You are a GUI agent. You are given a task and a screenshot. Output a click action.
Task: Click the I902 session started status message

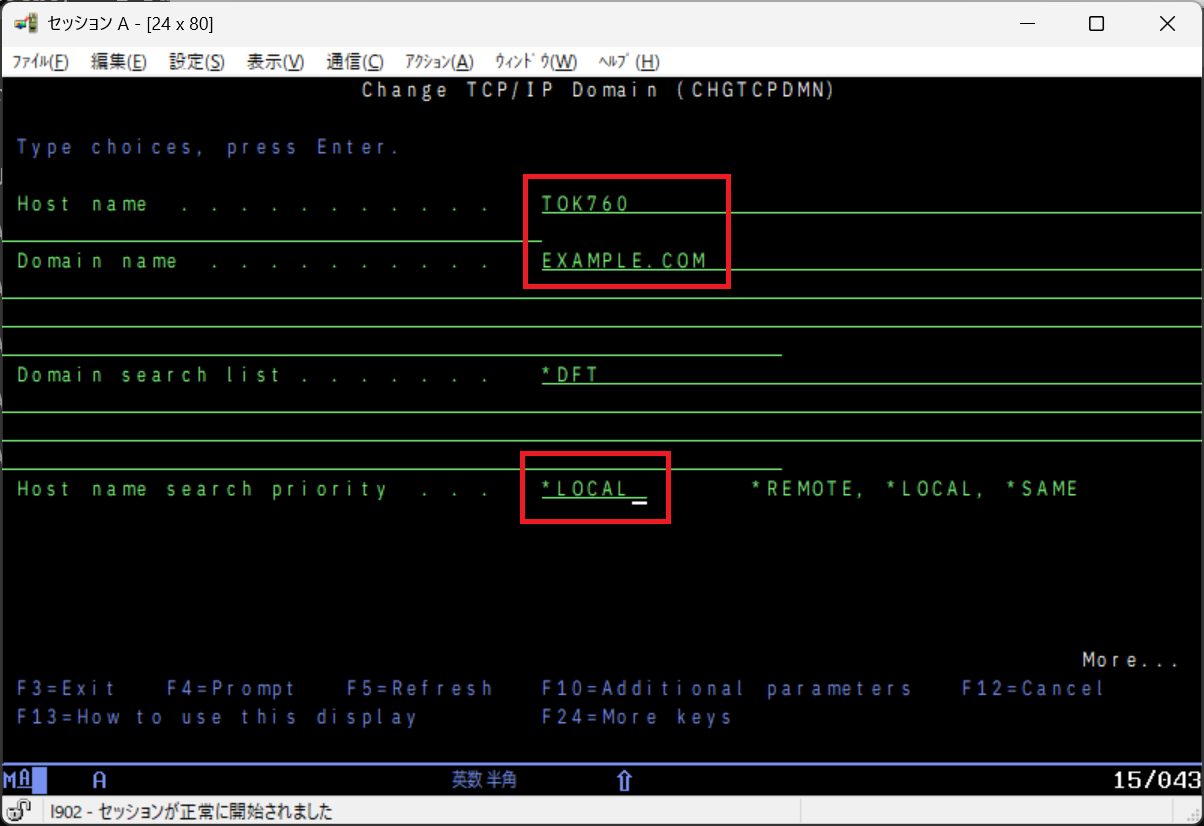pyautogui.click(x=192, y=812)
